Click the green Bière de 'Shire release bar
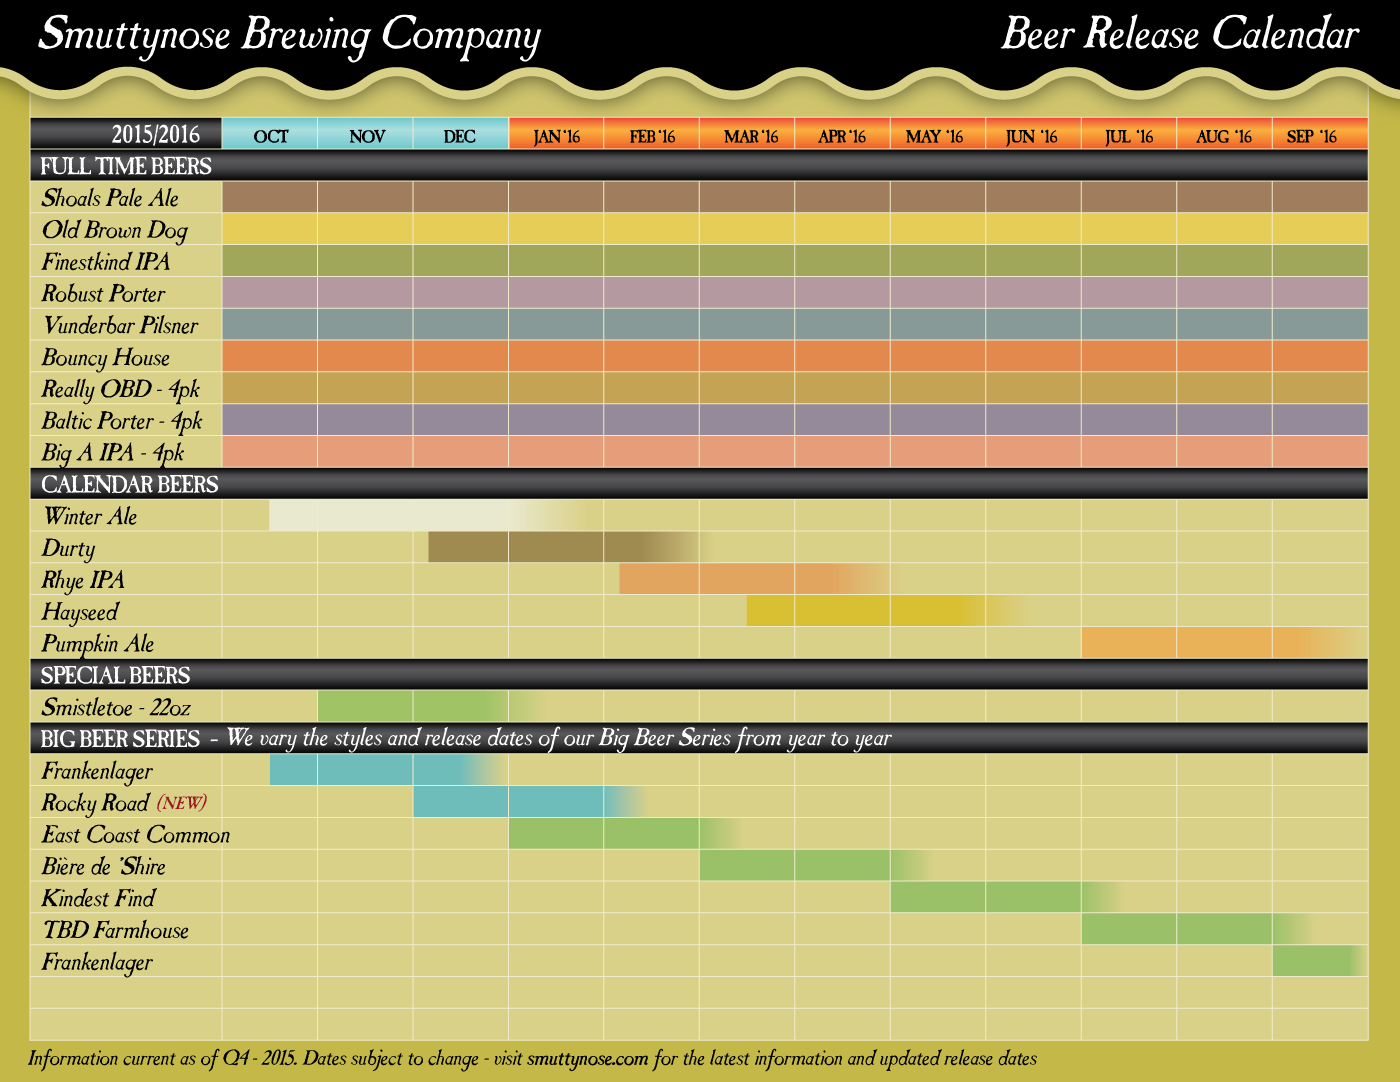 coord(814,866)
